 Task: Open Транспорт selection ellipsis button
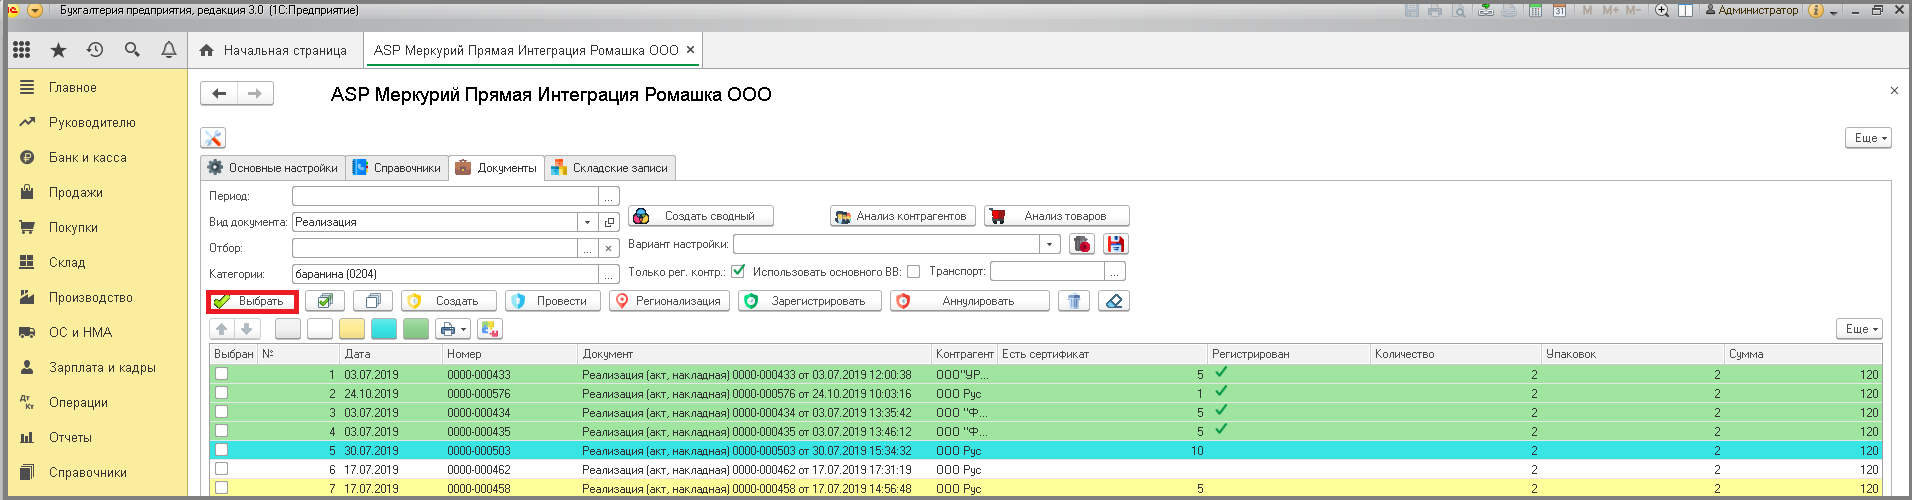(1116, 271)
